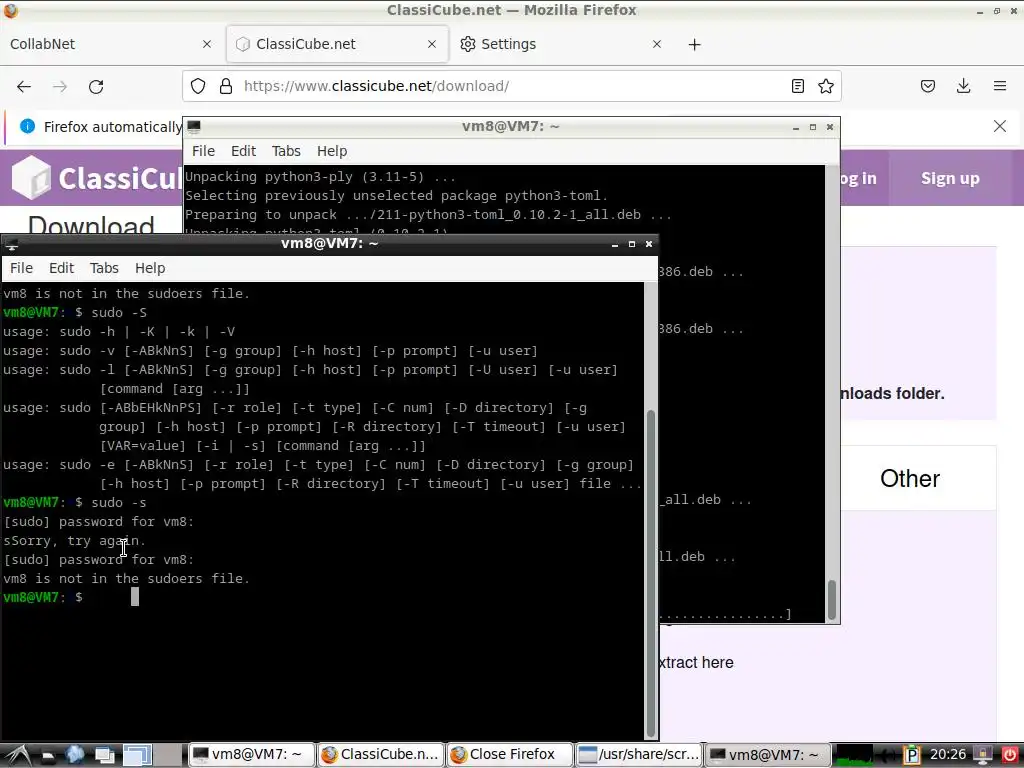Switch to the CollabNet tab
This screenshot has width=1024, height=768.
point(111,44)
